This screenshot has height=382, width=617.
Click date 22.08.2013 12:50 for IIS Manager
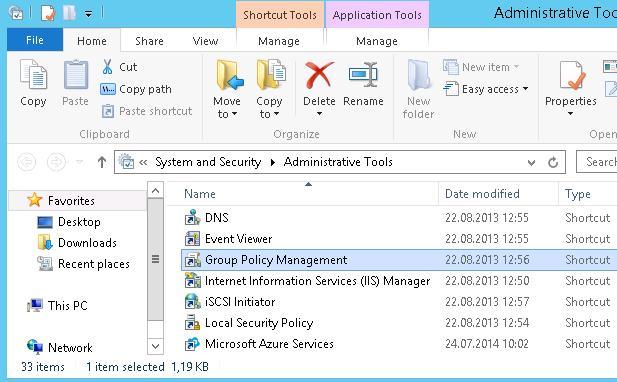tap(487, 281)
